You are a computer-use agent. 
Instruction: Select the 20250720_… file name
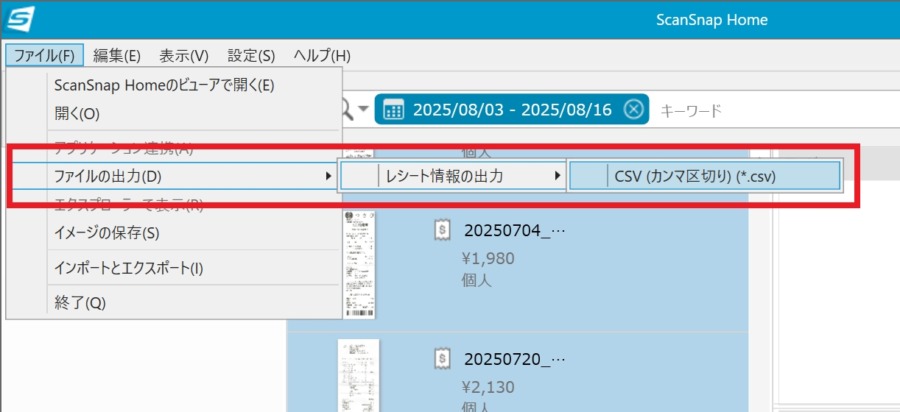click(515, 360)
